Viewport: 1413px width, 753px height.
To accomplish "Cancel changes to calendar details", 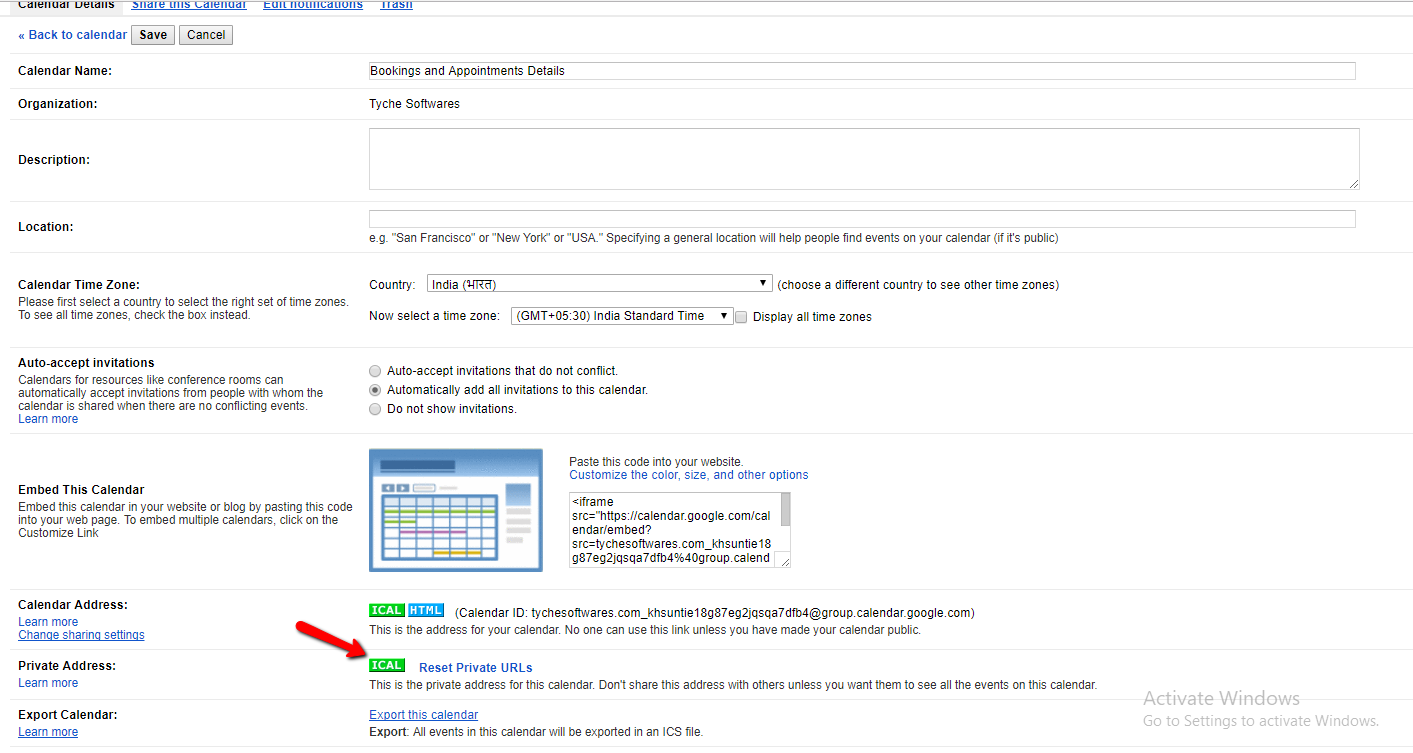I will (x=205, y=34).
